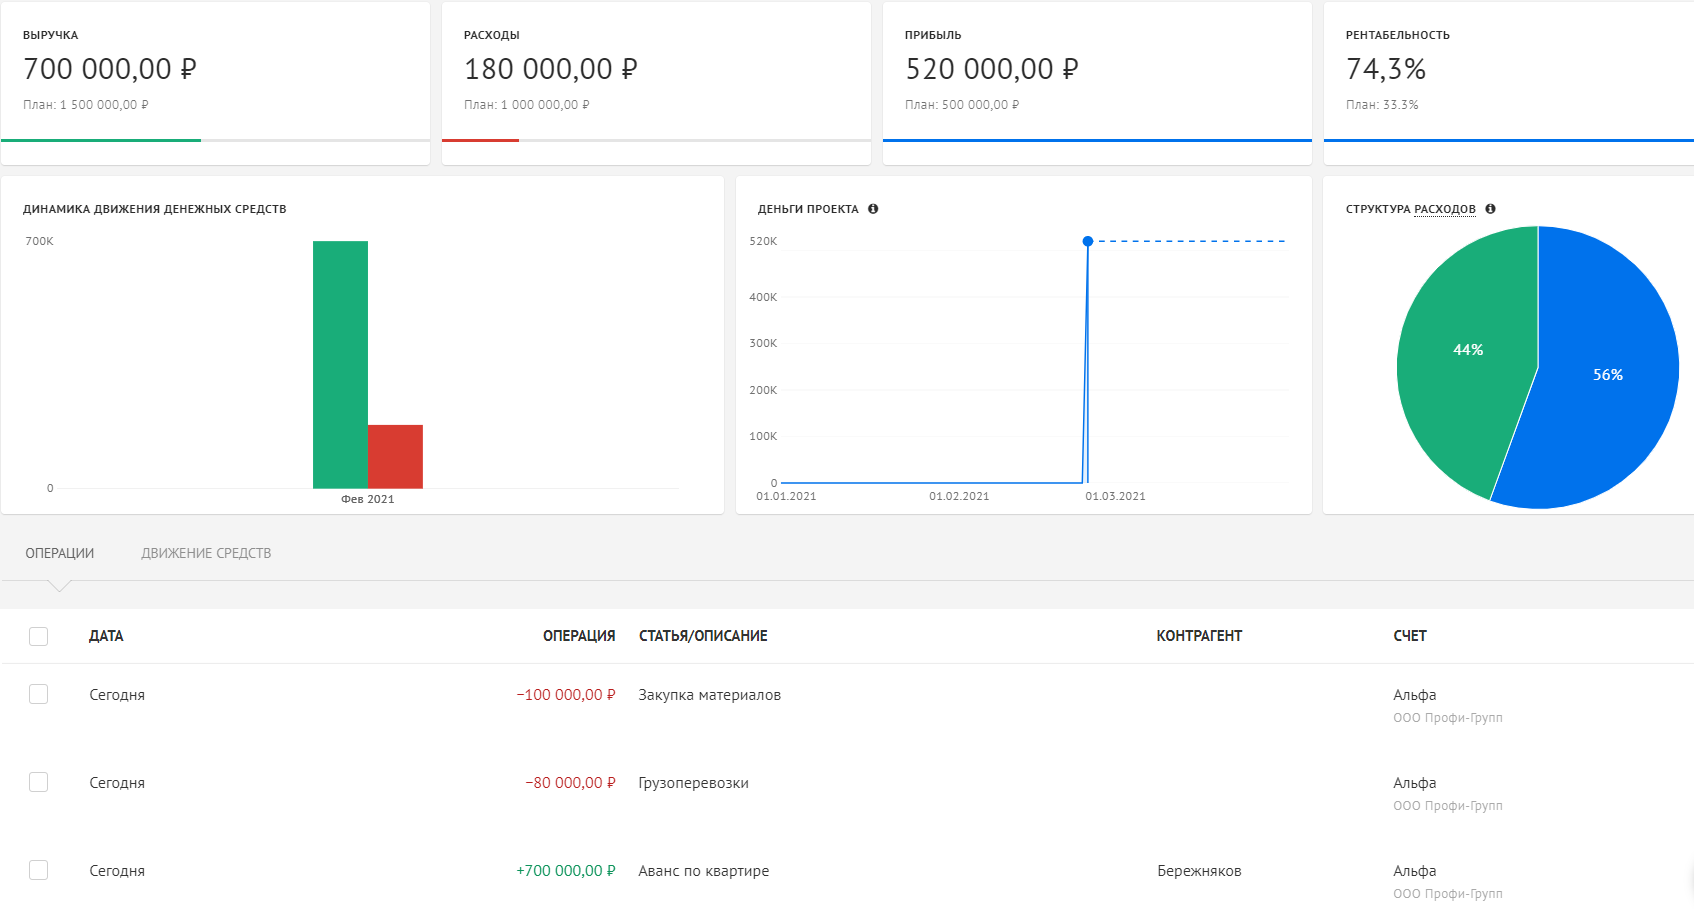Click the План: 33.3% profitability plan text
Image resolution: width=1694 pixels, height=914 pixels.
tap(1382, 105)
